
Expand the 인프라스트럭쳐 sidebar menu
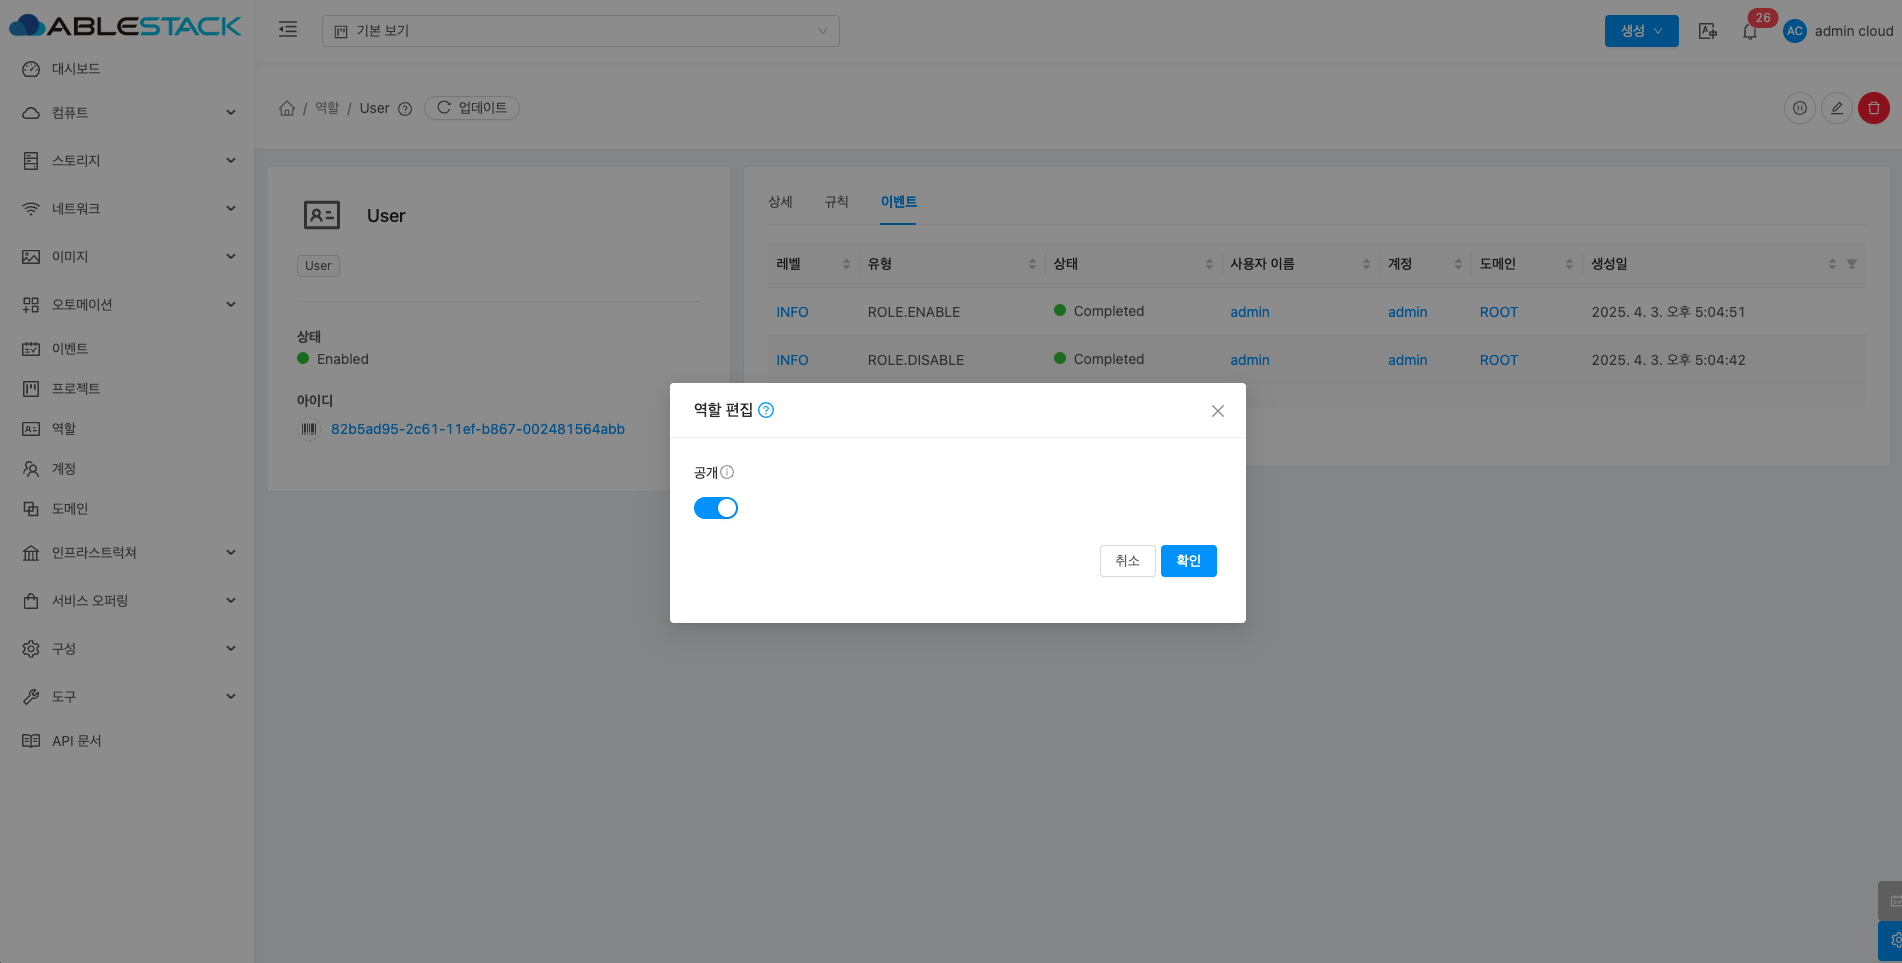tap(127, 553)
